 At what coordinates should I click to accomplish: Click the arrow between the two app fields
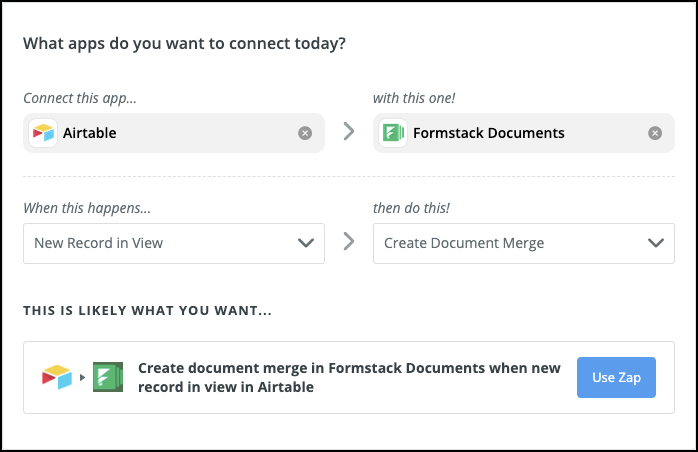349,132
